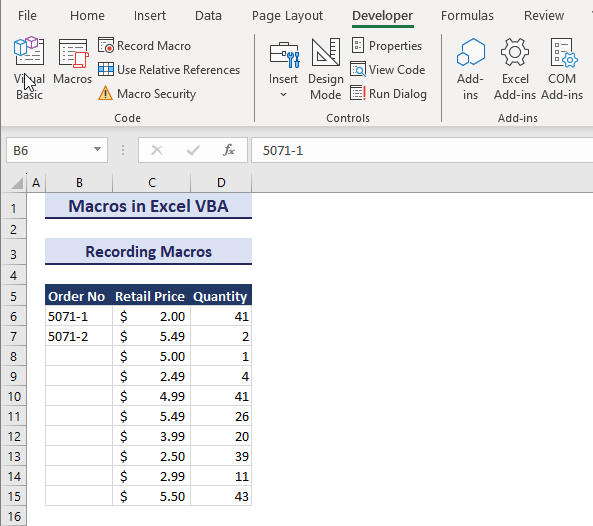Select quantity cell 39

221,456
